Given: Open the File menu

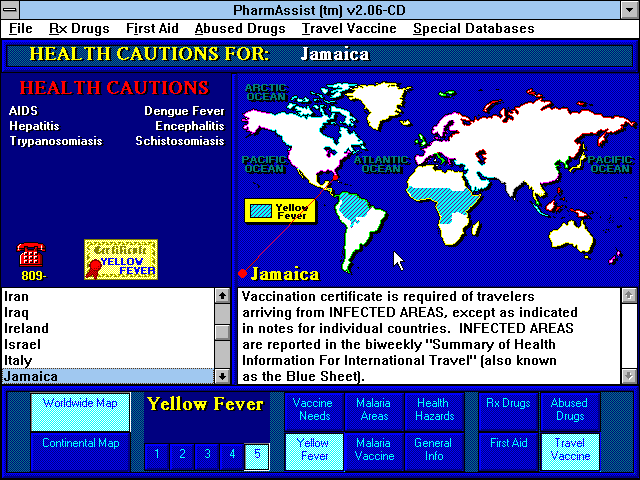Looking at the screenshot, I should (20, 29).
